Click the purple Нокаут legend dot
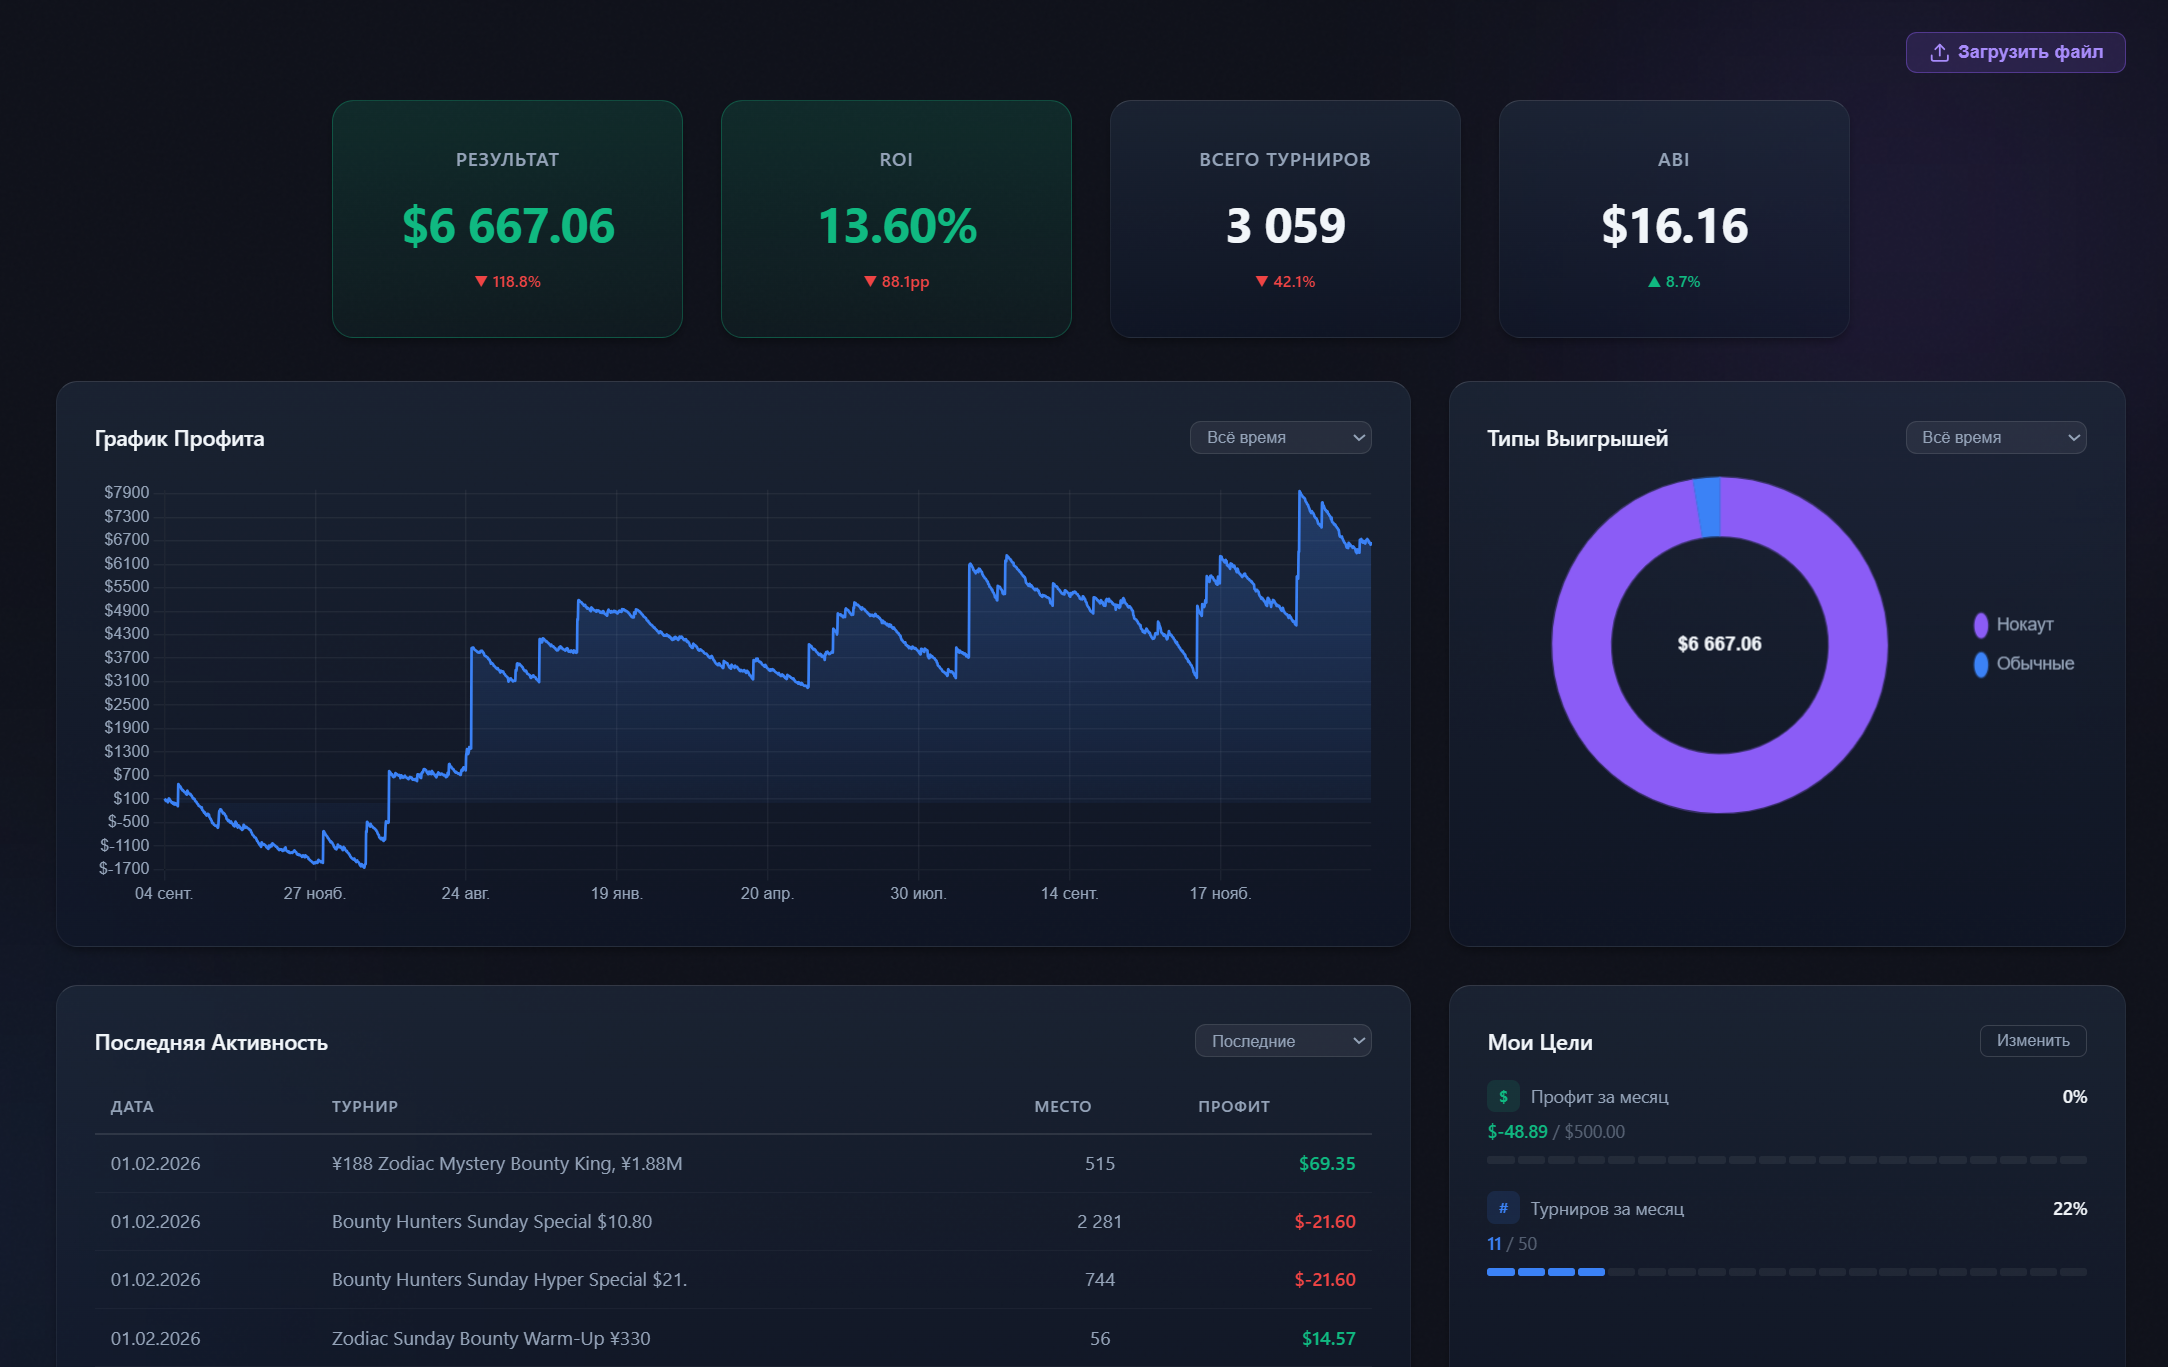 click(x=1982, y=623)
